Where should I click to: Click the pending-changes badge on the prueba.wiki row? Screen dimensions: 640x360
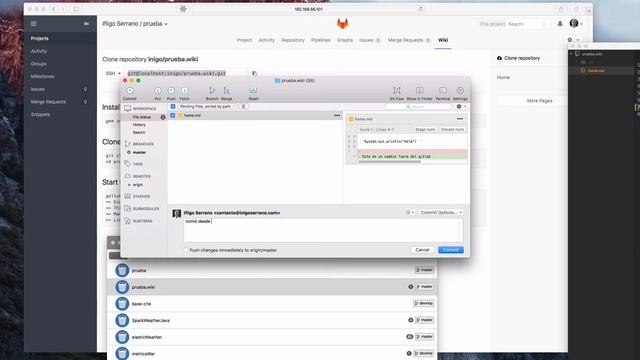click(x=410, y=287)
